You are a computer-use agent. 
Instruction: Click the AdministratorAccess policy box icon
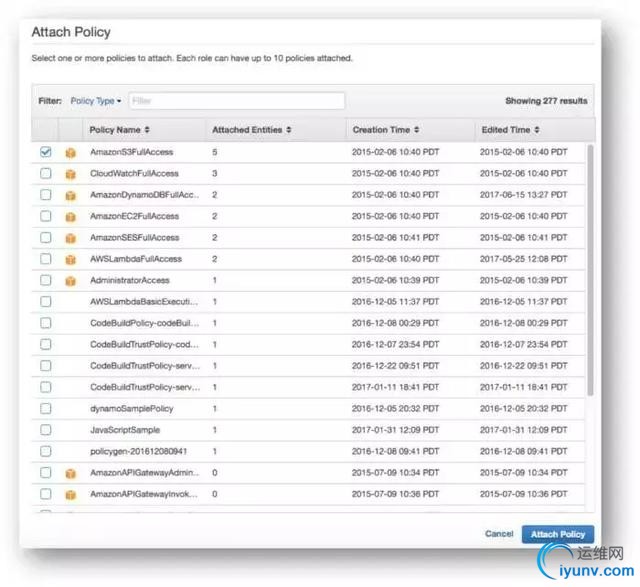(x=70, y=280)
